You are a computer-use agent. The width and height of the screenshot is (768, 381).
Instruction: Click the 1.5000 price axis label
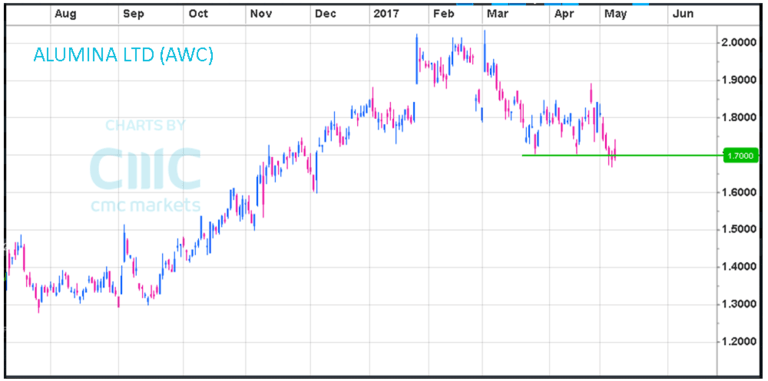pyautogui.click(x=739, y=230)
